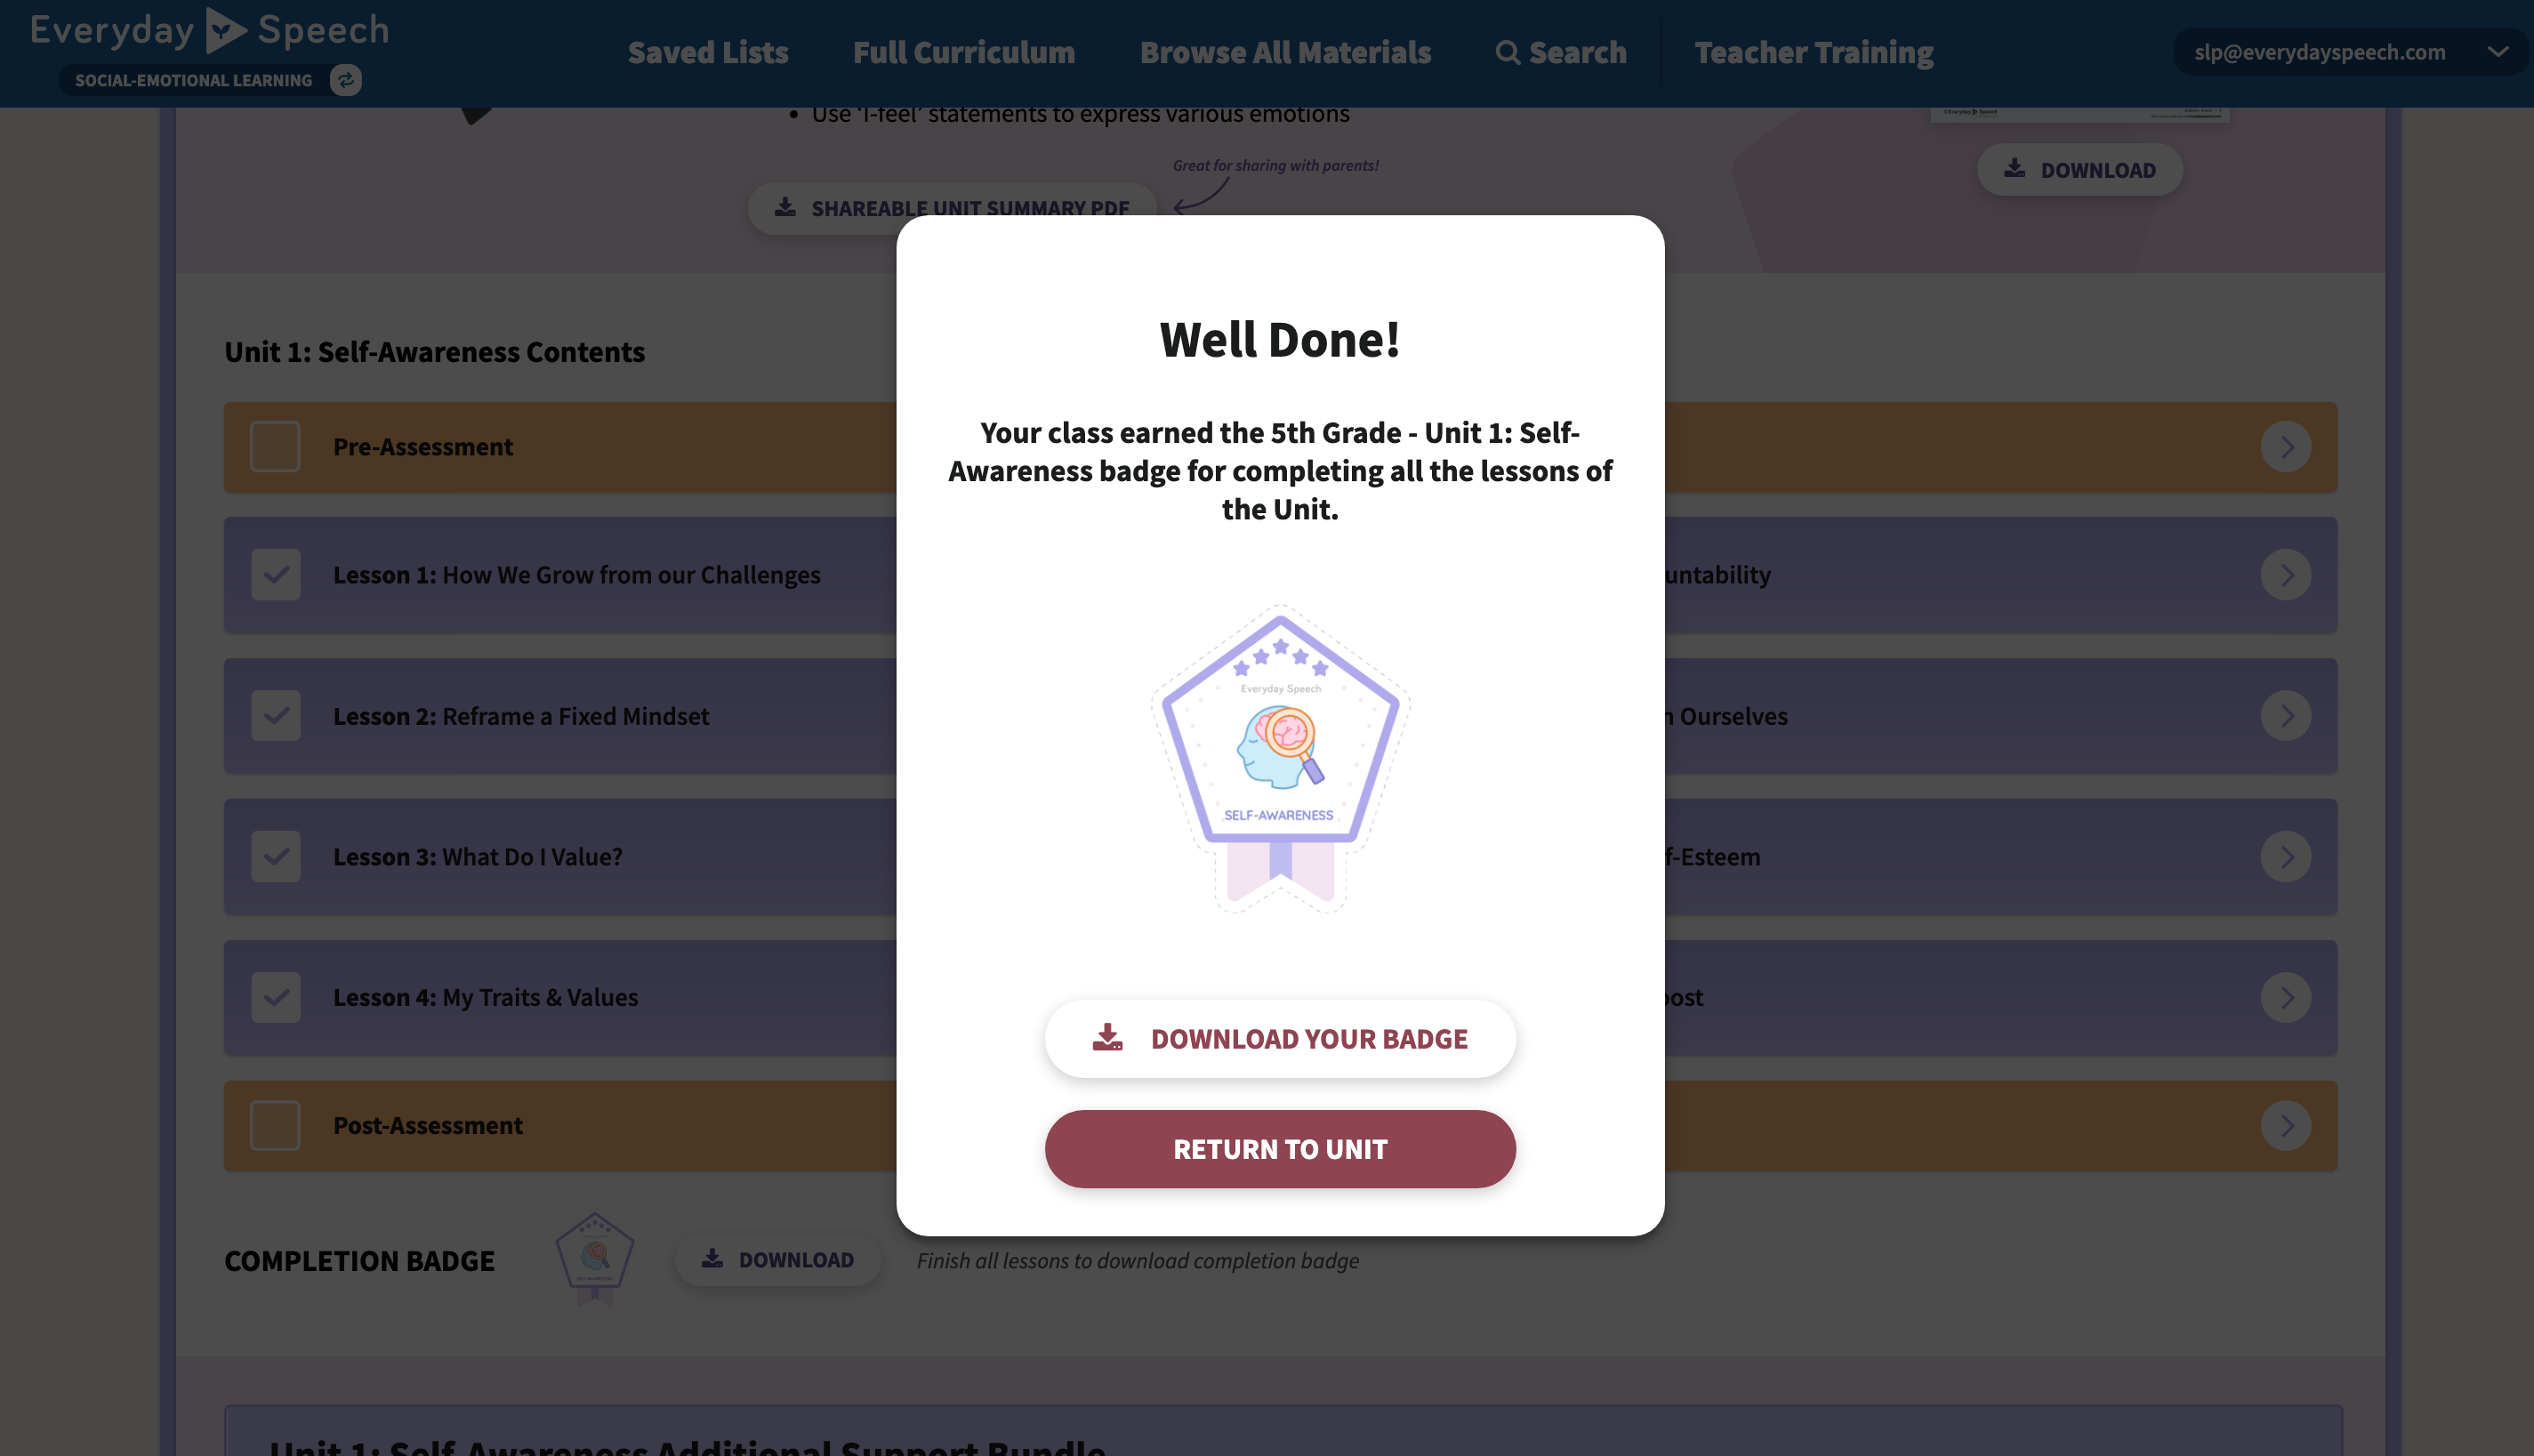Click the download icon in Download Your Badge
Viewport: 2534px width, 1456px height.
1107,1037
